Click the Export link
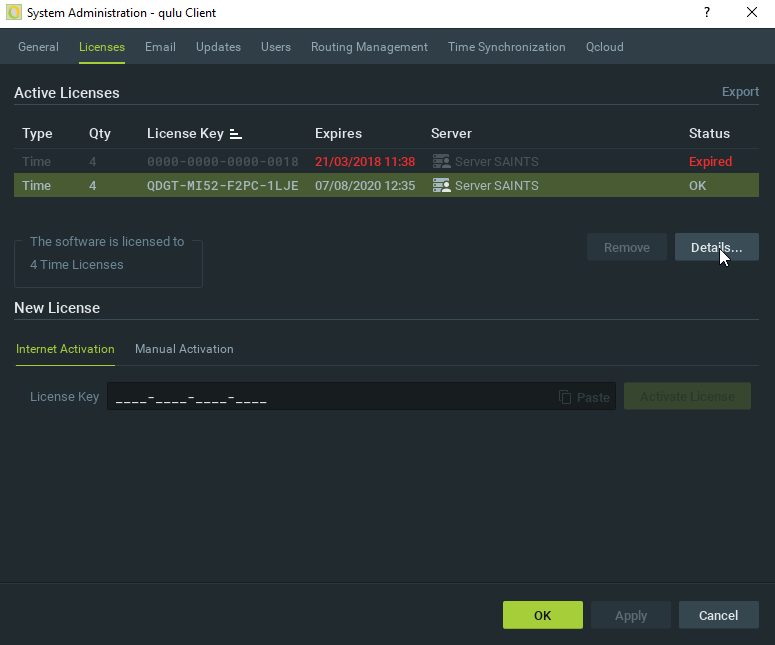This screenshot has width=775, height=645. [740, 92]
